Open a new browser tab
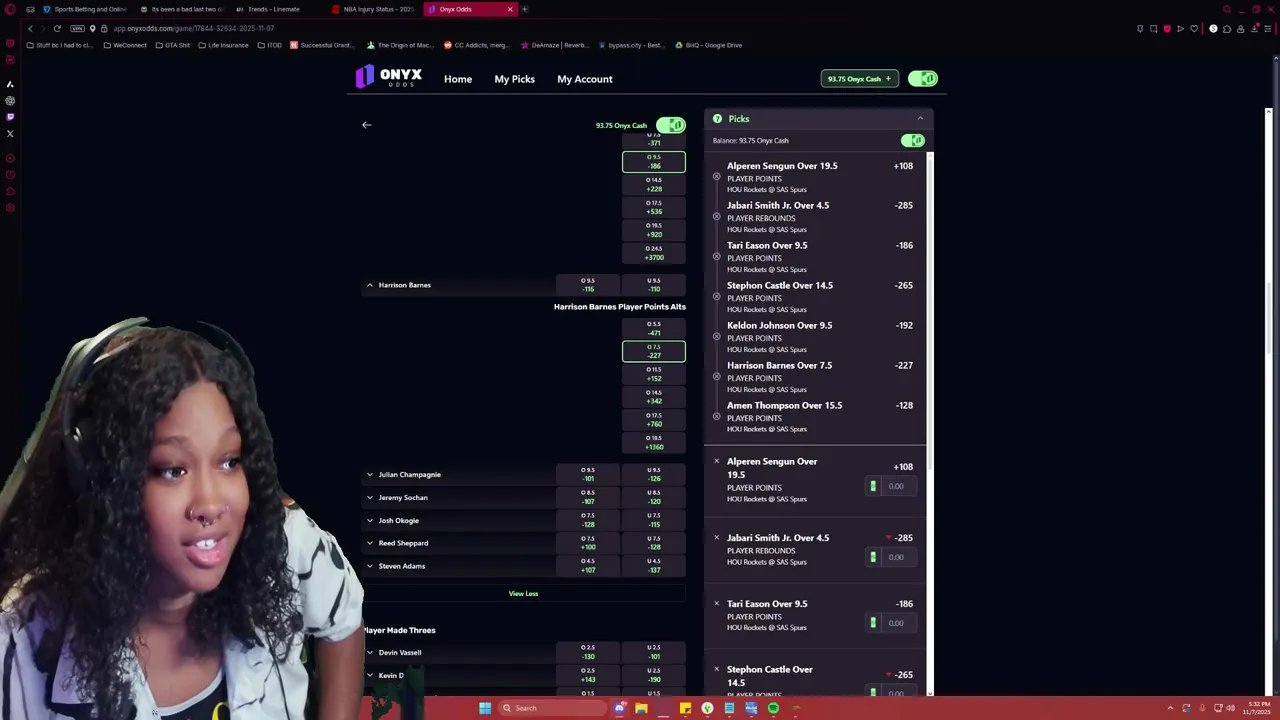Image resolution: width=1280 pixels, height=720 pixels. point(525,9)
